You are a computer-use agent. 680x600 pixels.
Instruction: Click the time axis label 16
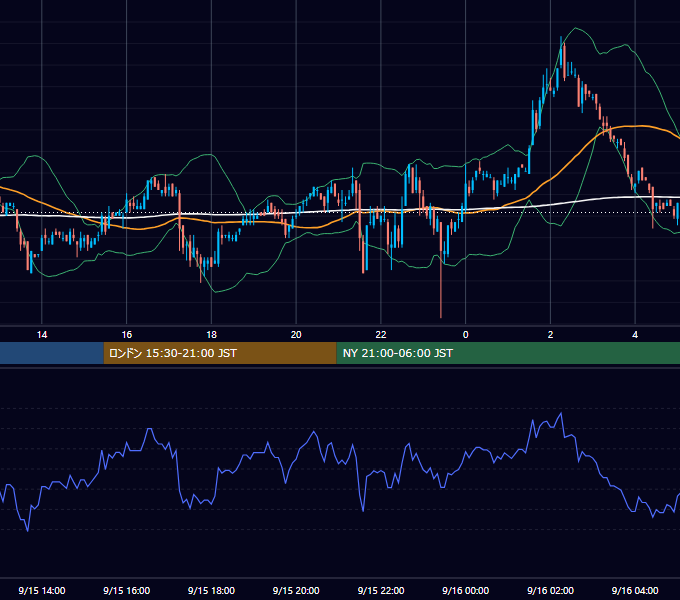point(127,335)
